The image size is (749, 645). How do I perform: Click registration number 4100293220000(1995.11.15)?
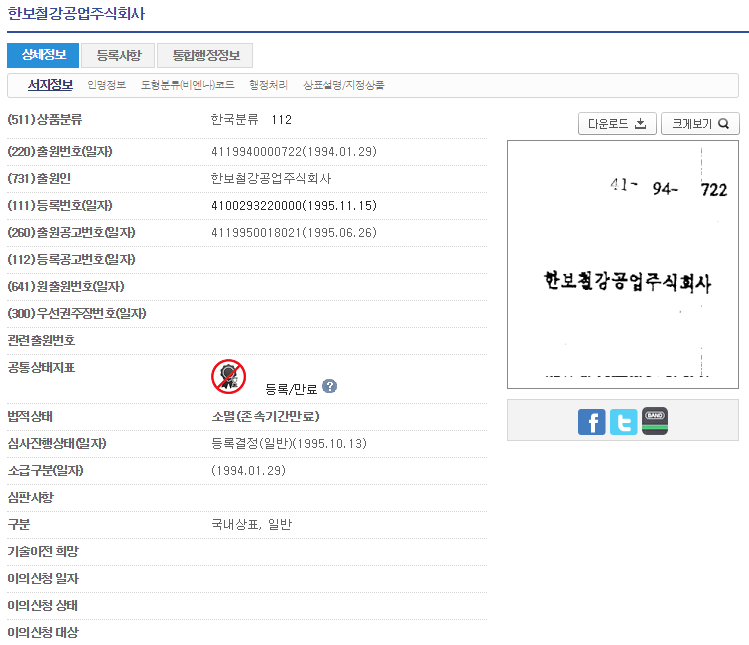click(x=294, y=205)
